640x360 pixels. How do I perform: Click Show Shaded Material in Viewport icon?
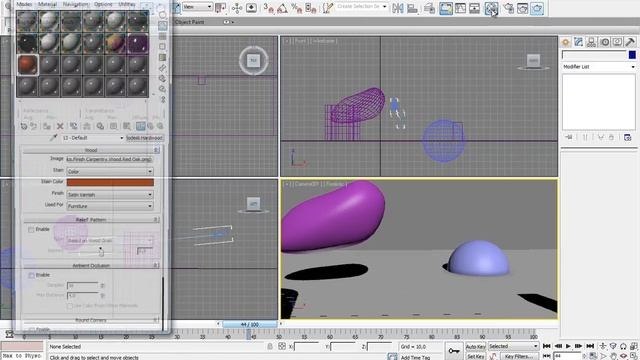click(140, 127)
